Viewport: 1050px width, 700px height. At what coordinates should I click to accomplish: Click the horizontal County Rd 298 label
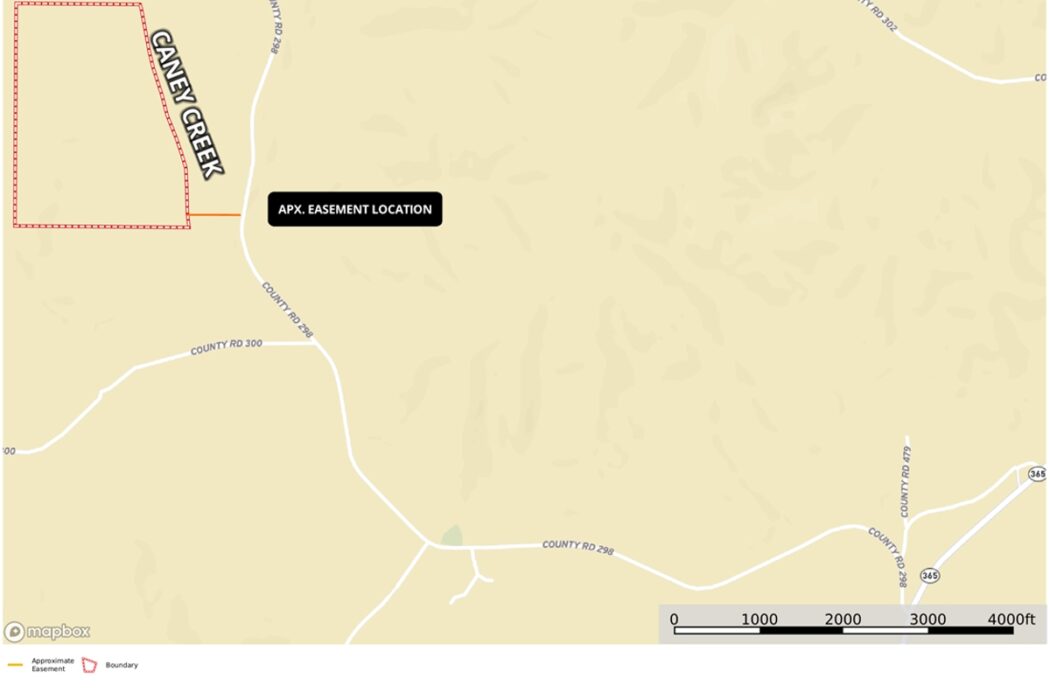[x=578, y=547]
